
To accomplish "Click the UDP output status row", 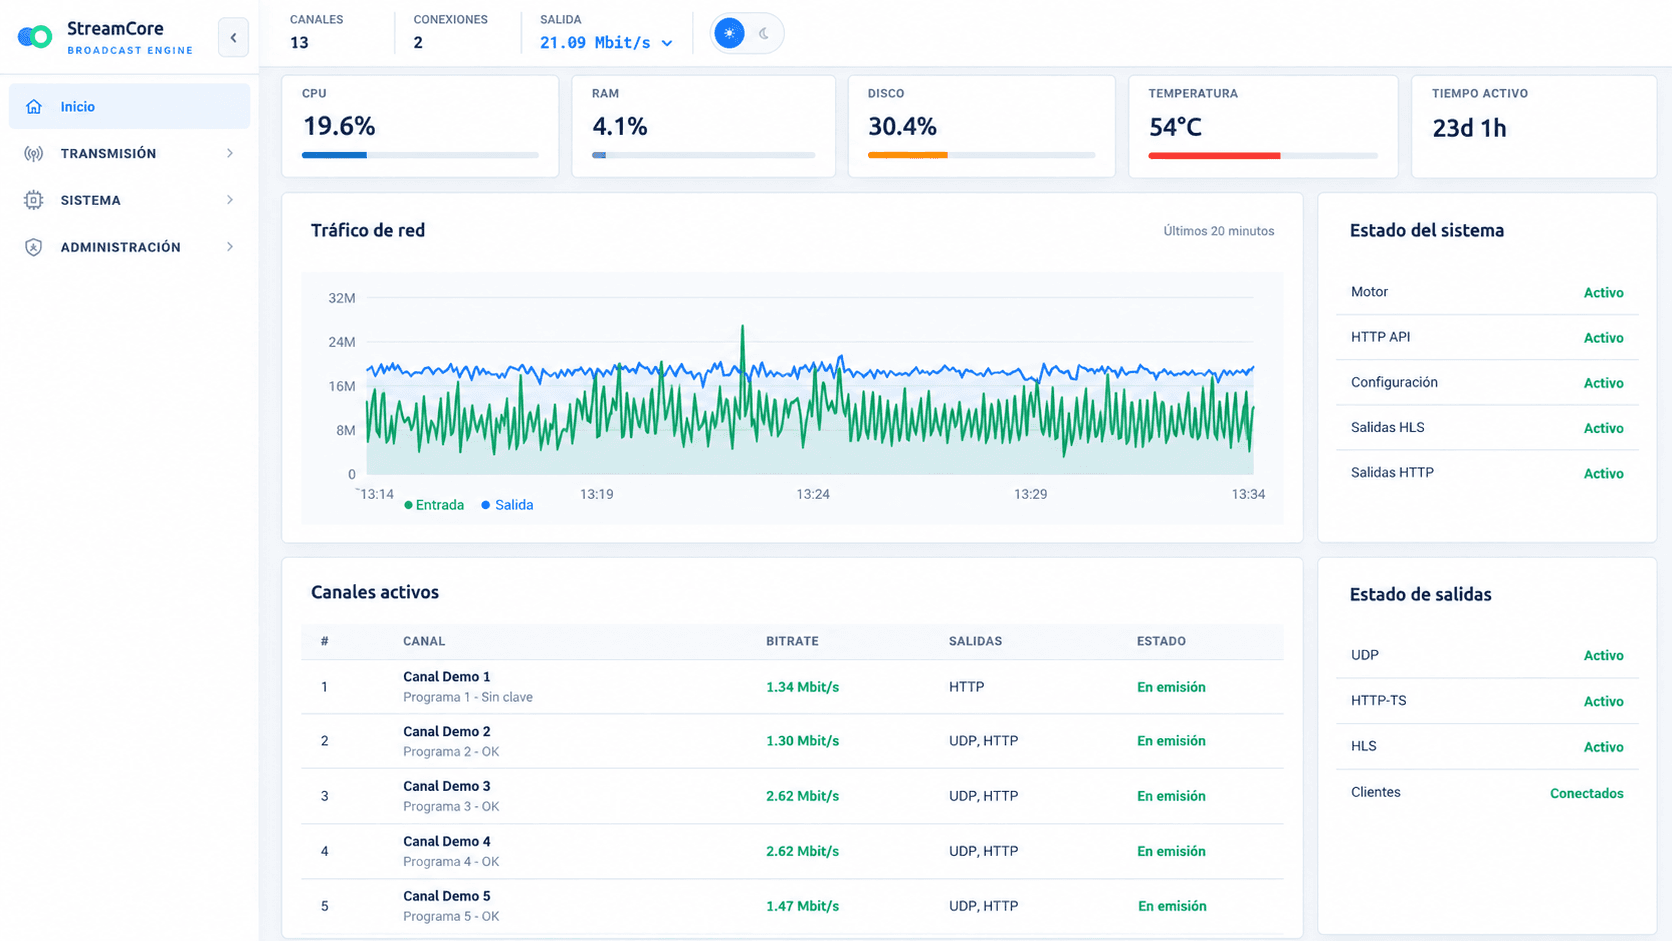I will click(x=1487, y=655).
